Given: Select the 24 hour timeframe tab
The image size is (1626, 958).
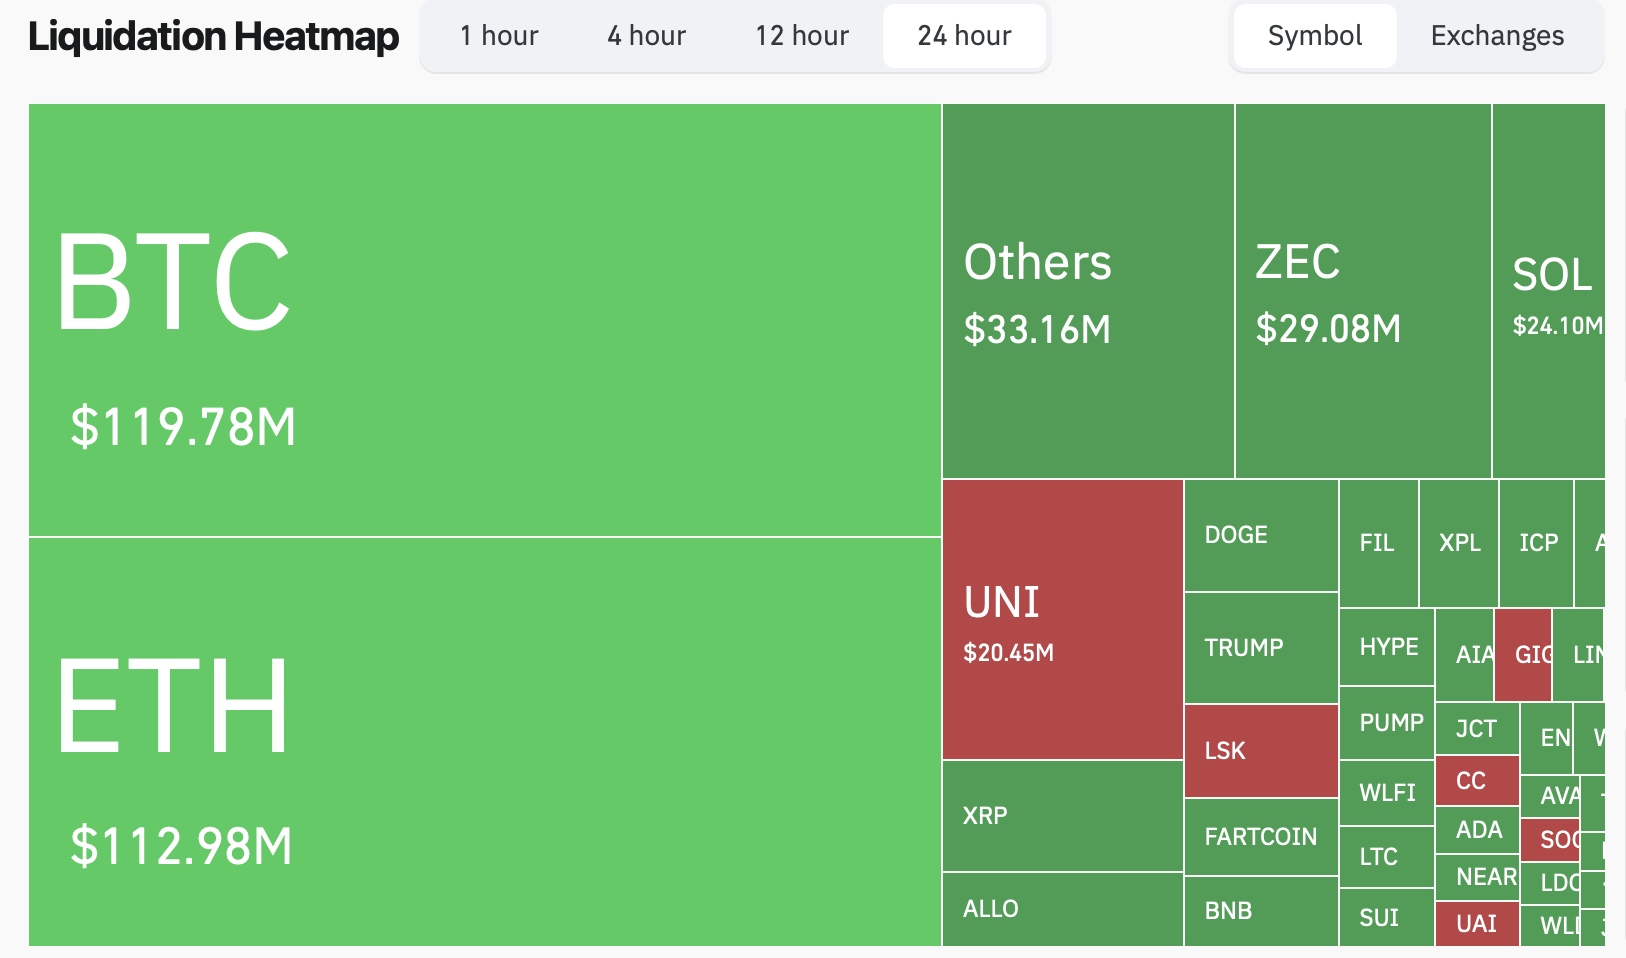Looking at the screenshot, I should (x=964, y=36).
